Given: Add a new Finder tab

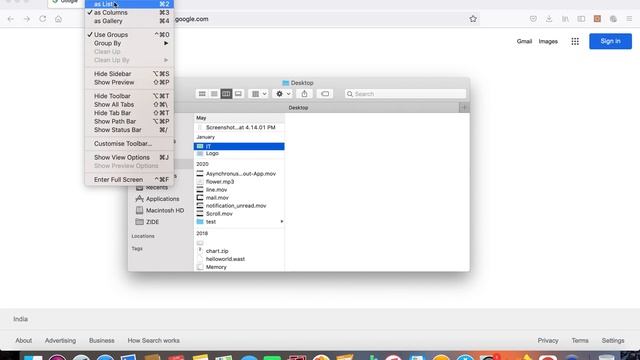Looking at the screenshot, I should click(x=464, y=108).
